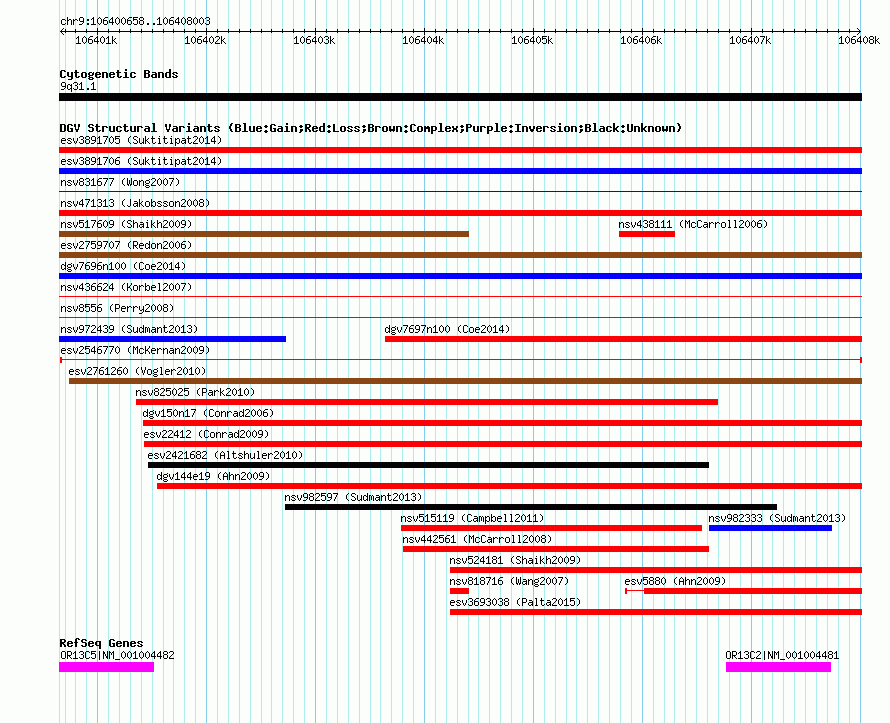890x723 pixels.
Task: Select the short red nsv438111 bar
Action: tap(647, 234)
